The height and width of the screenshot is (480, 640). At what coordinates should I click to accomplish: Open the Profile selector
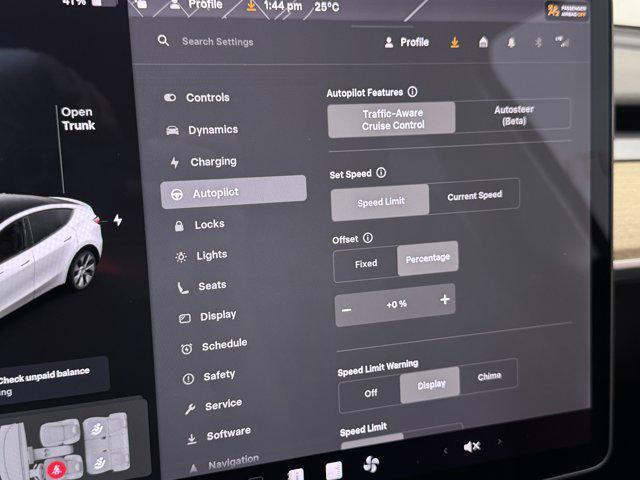(407, 42)
